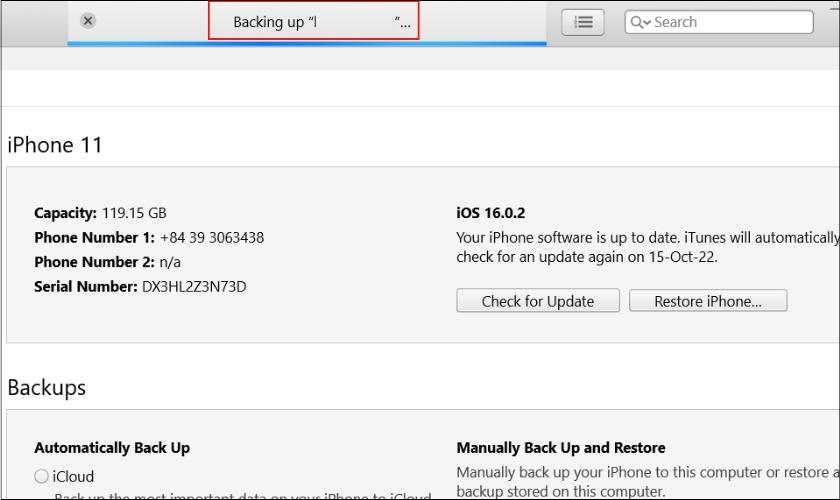The height and width of the screenshot is (500, 840).
Task: Click the Manually Back Up and Restore heading
Action: pyautogui.click(x=560, y=448)
